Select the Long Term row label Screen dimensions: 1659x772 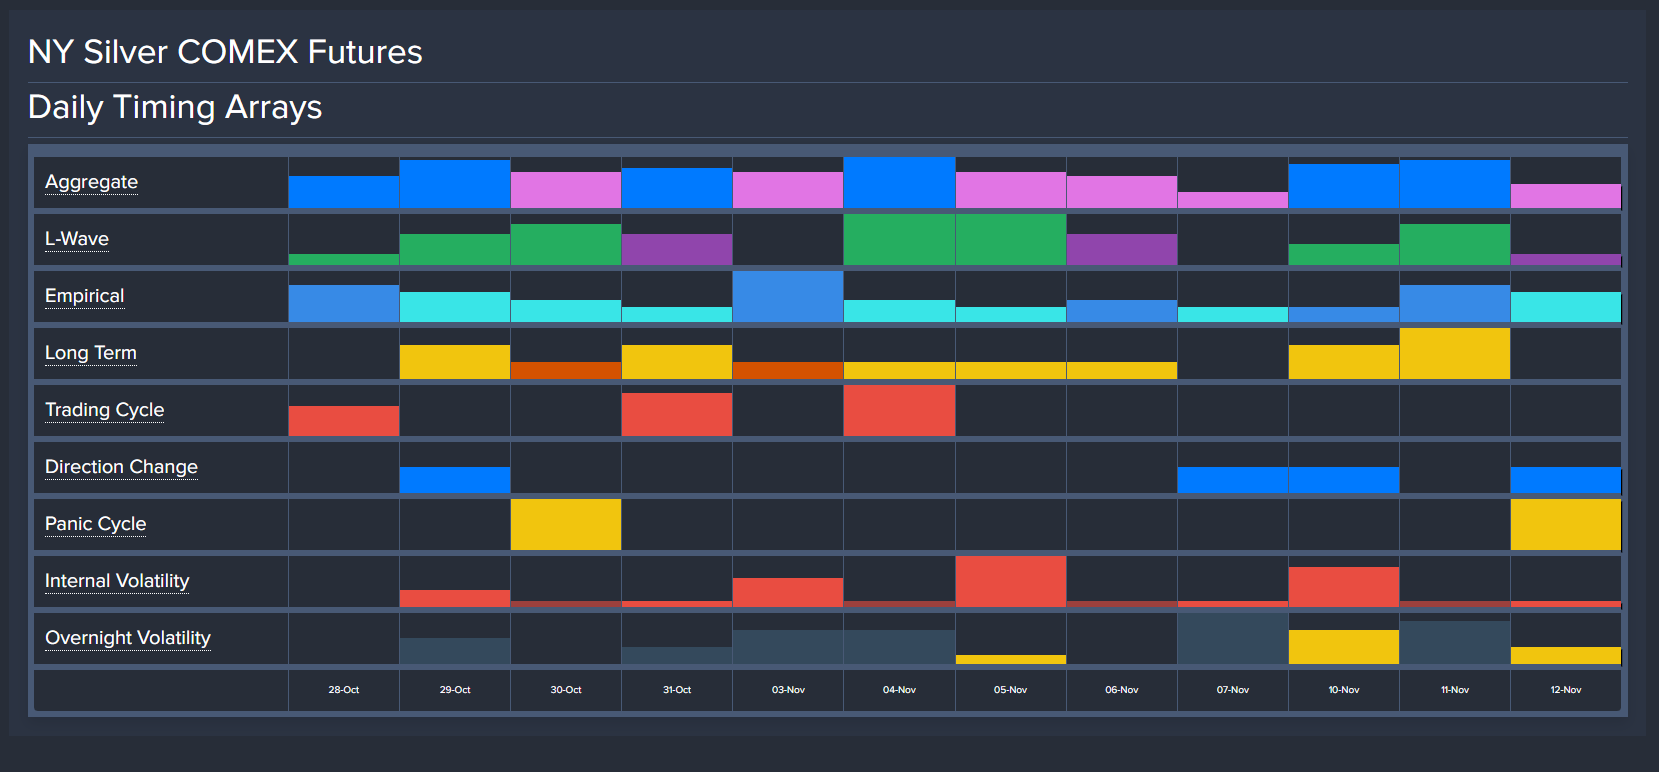91,353
